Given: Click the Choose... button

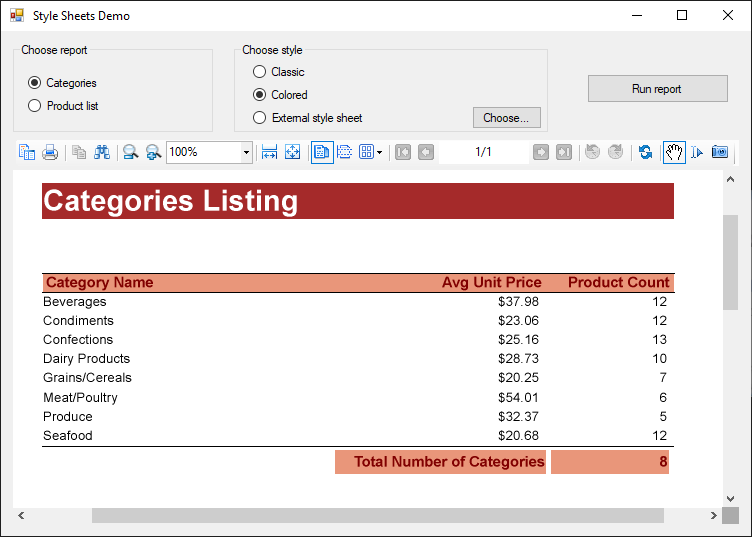Looking at the screenshot, I should pos(506,117).
